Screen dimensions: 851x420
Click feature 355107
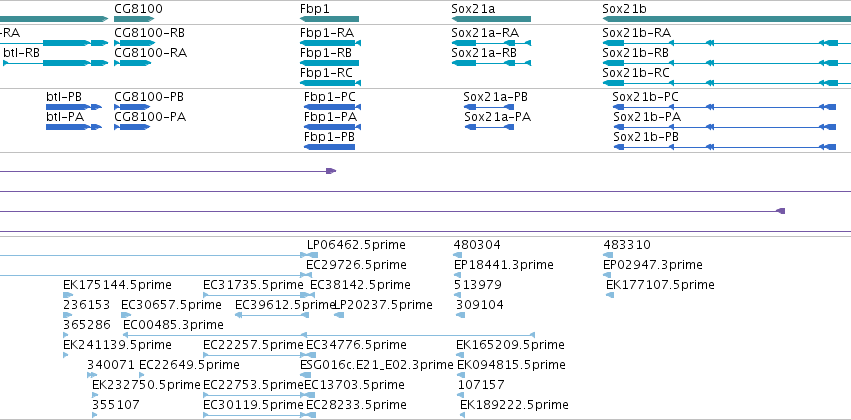click(116, 405)
